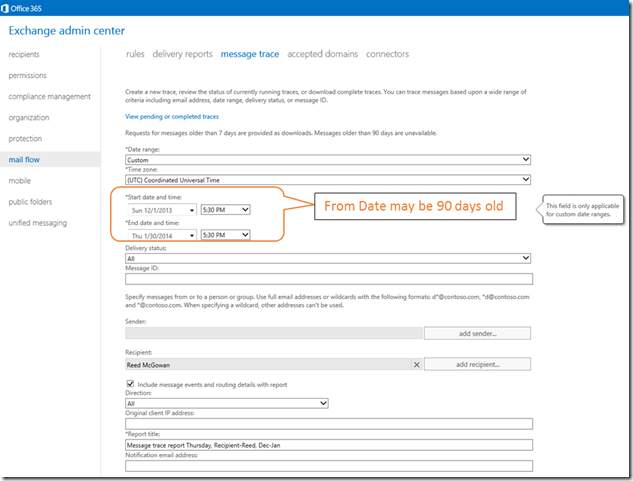Open the start date picker showing Sun 12/1/2013

click(x=162, y=210)
